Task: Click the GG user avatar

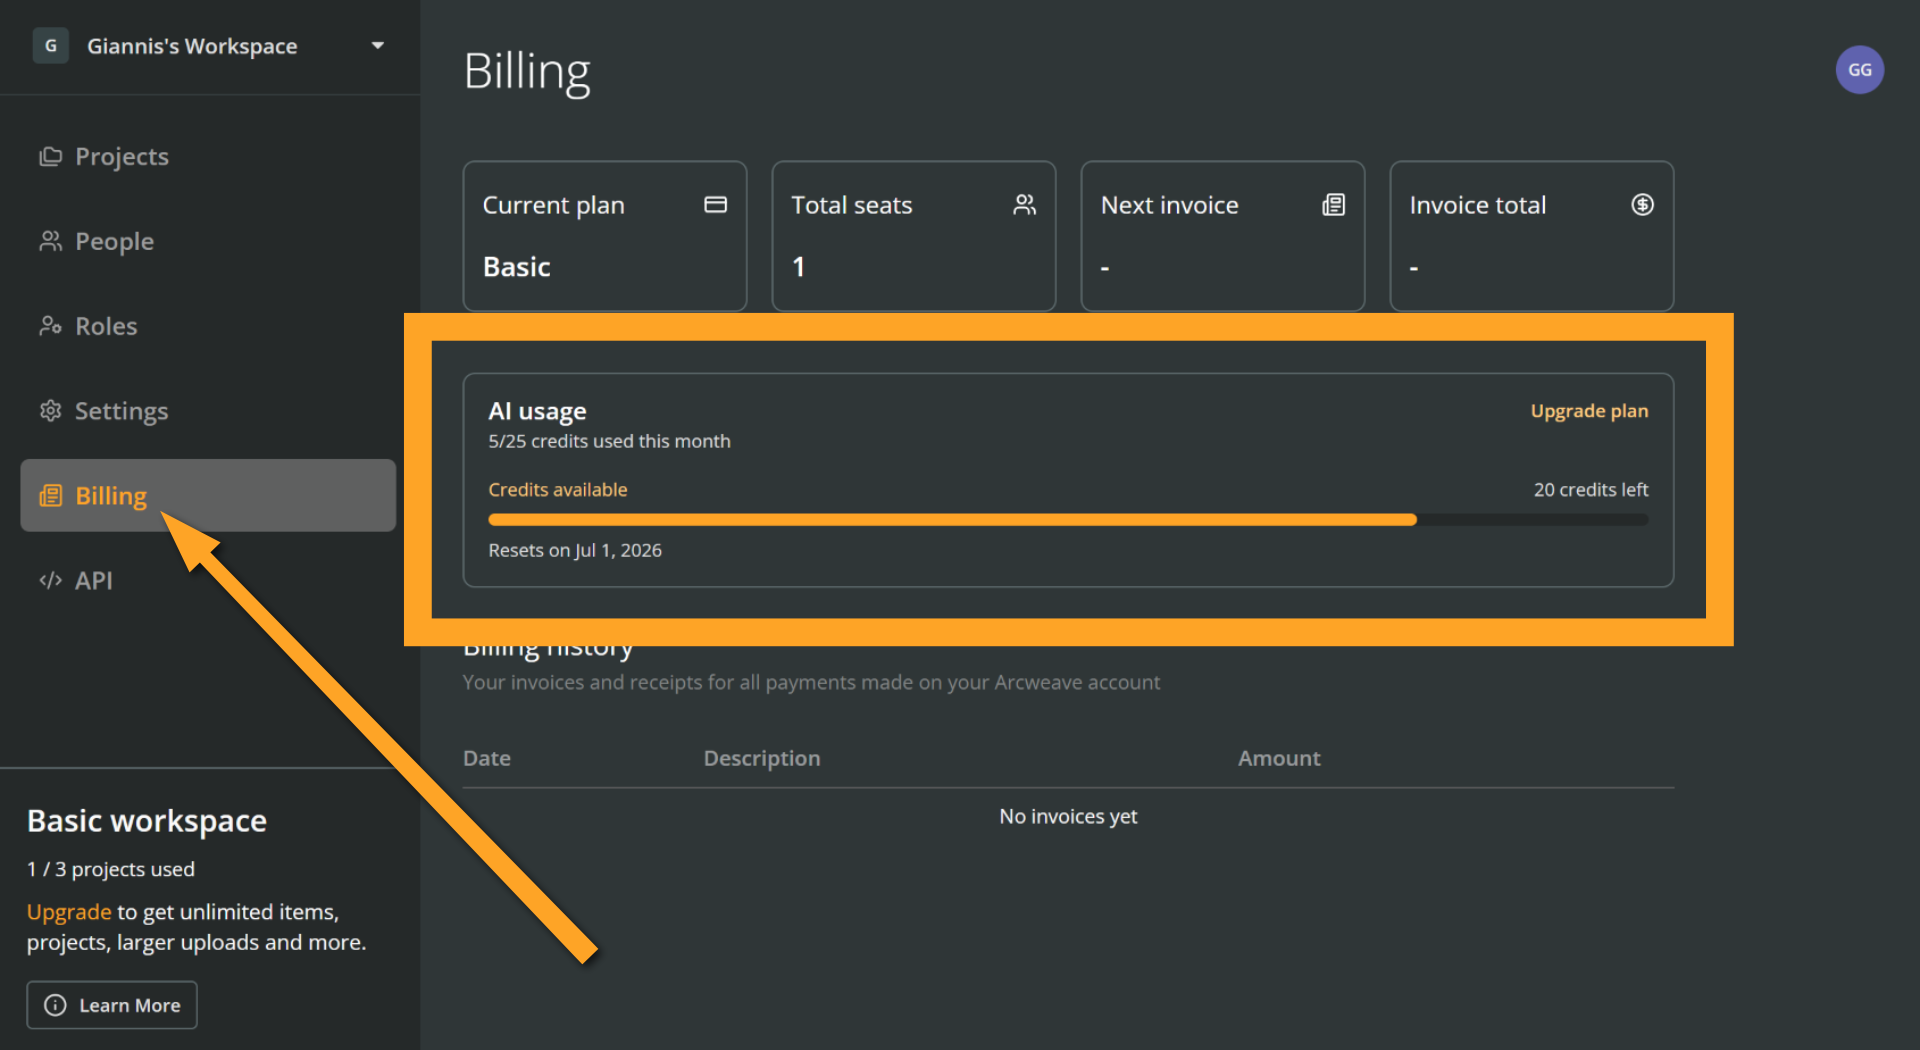Action: 1859,70
